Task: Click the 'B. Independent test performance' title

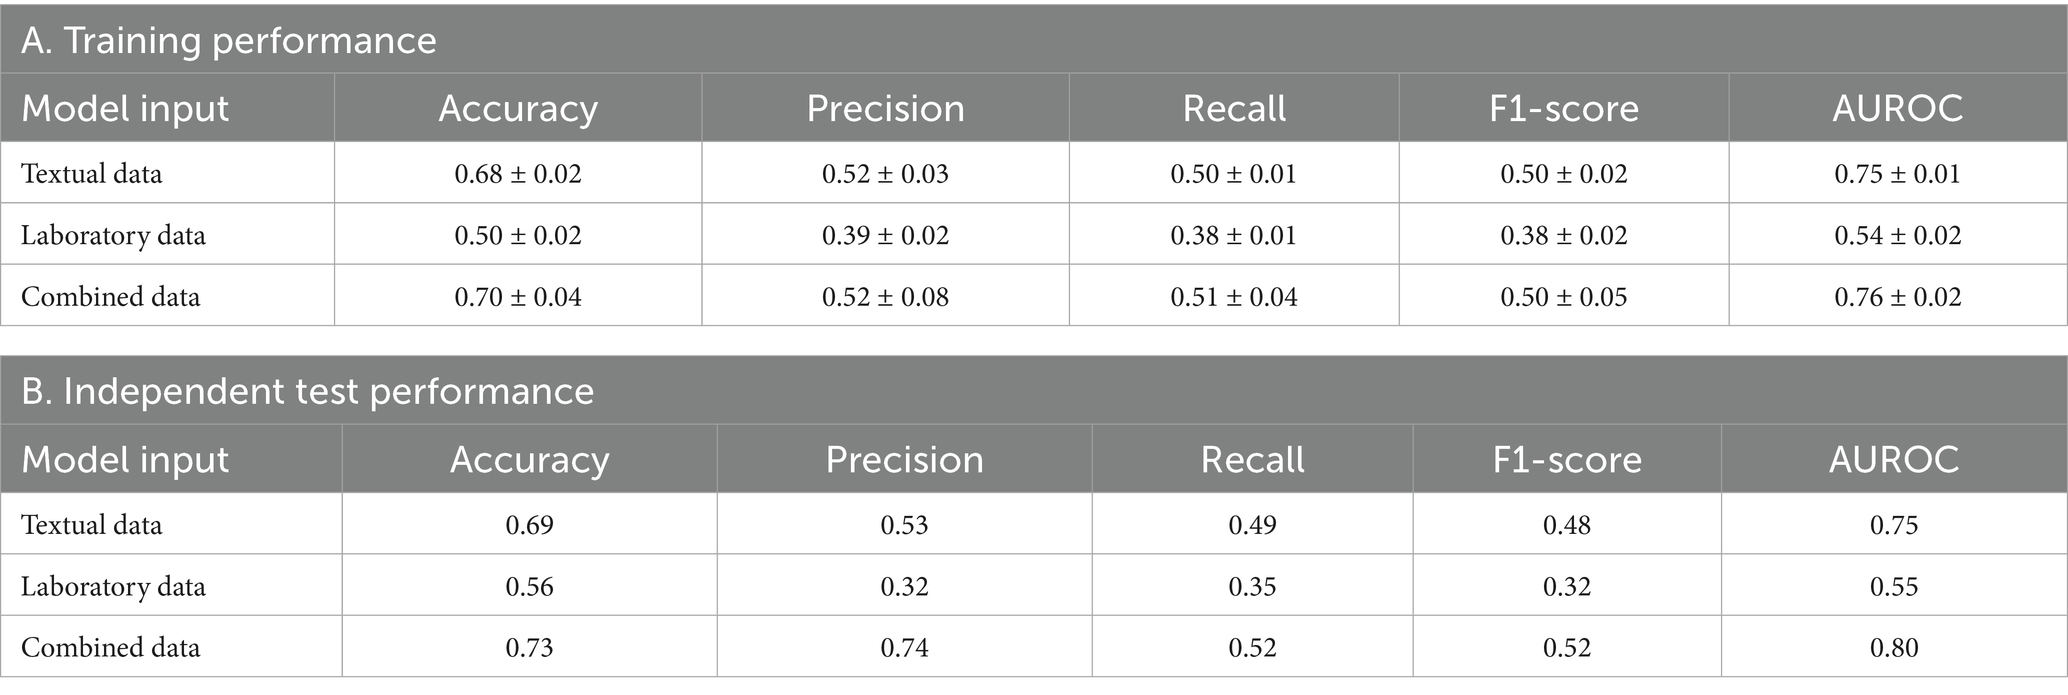Action: 308,391
